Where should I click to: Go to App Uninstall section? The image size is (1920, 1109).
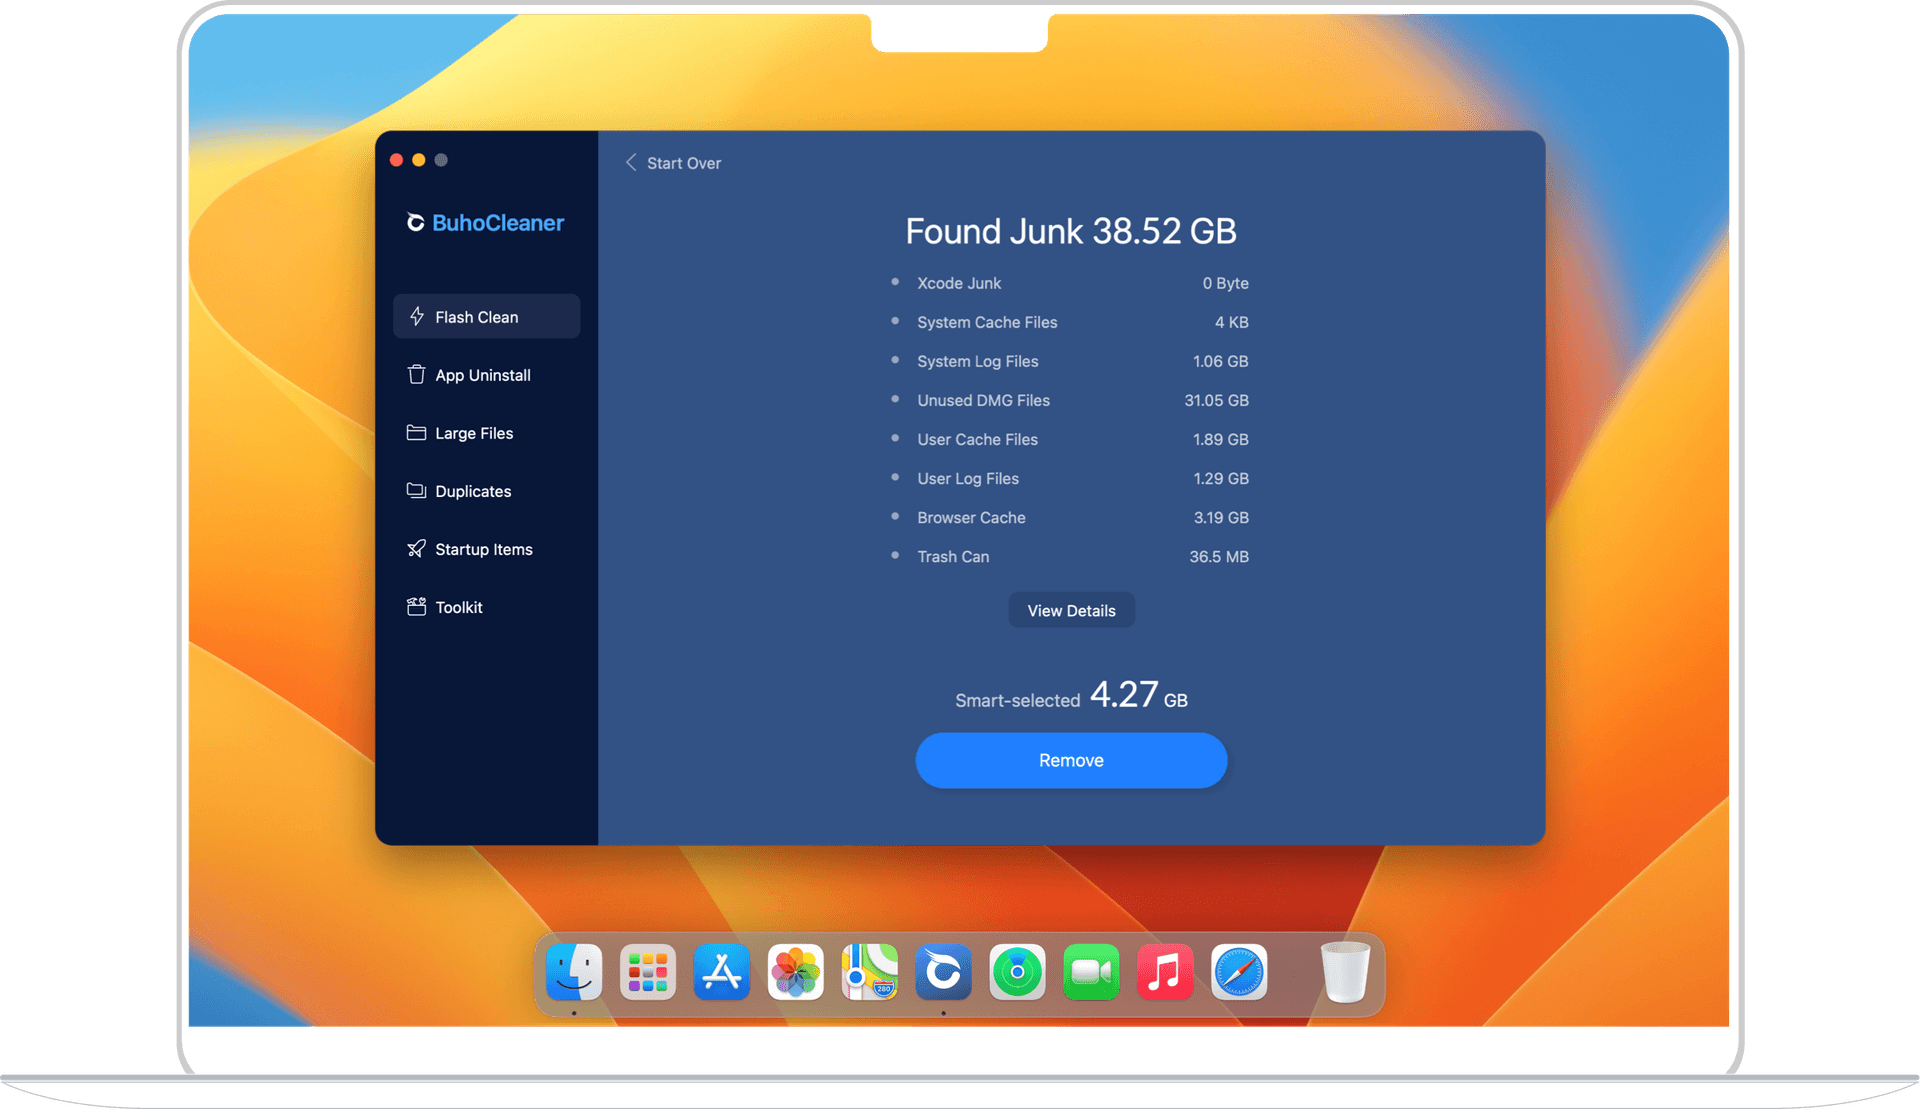click(486, 375)
